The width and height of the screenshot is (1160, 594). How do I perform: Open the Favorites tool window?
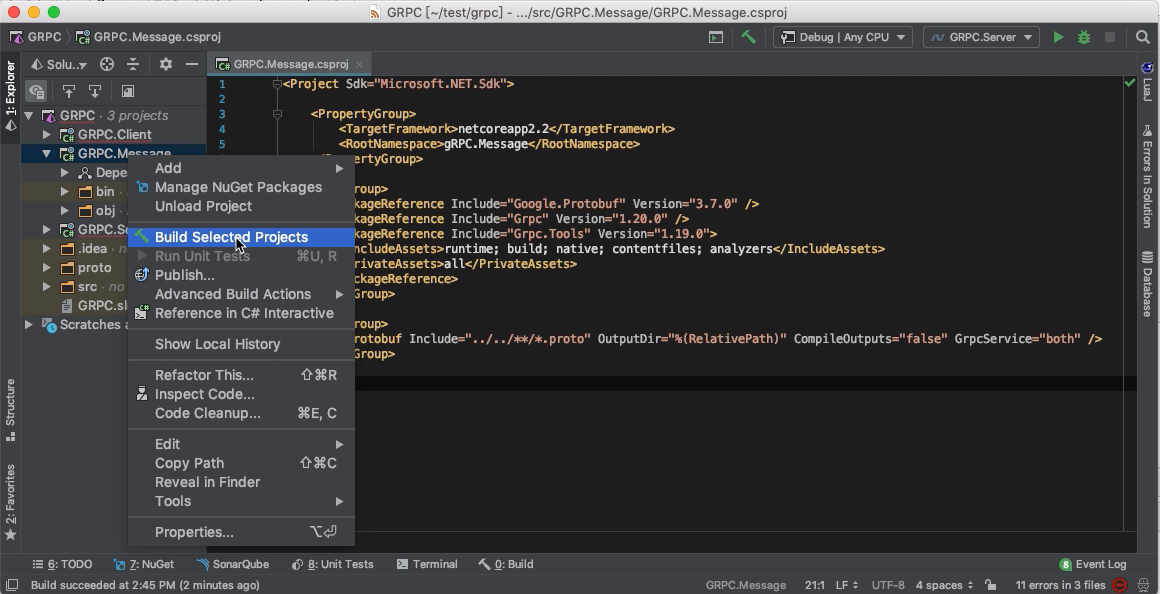(10, 502)
